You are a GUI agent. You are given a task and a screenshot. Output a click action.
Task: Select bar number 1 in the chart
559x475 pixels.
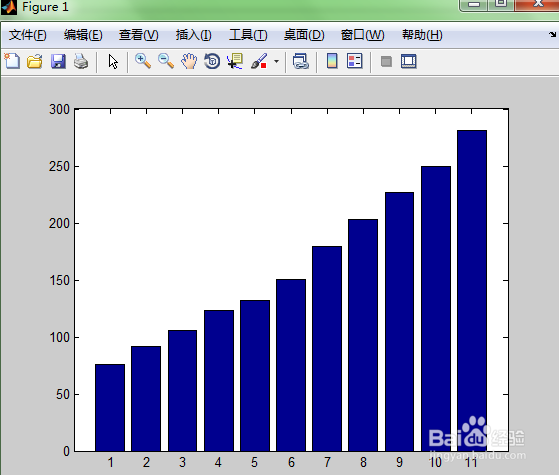click(x=110, y=408)
